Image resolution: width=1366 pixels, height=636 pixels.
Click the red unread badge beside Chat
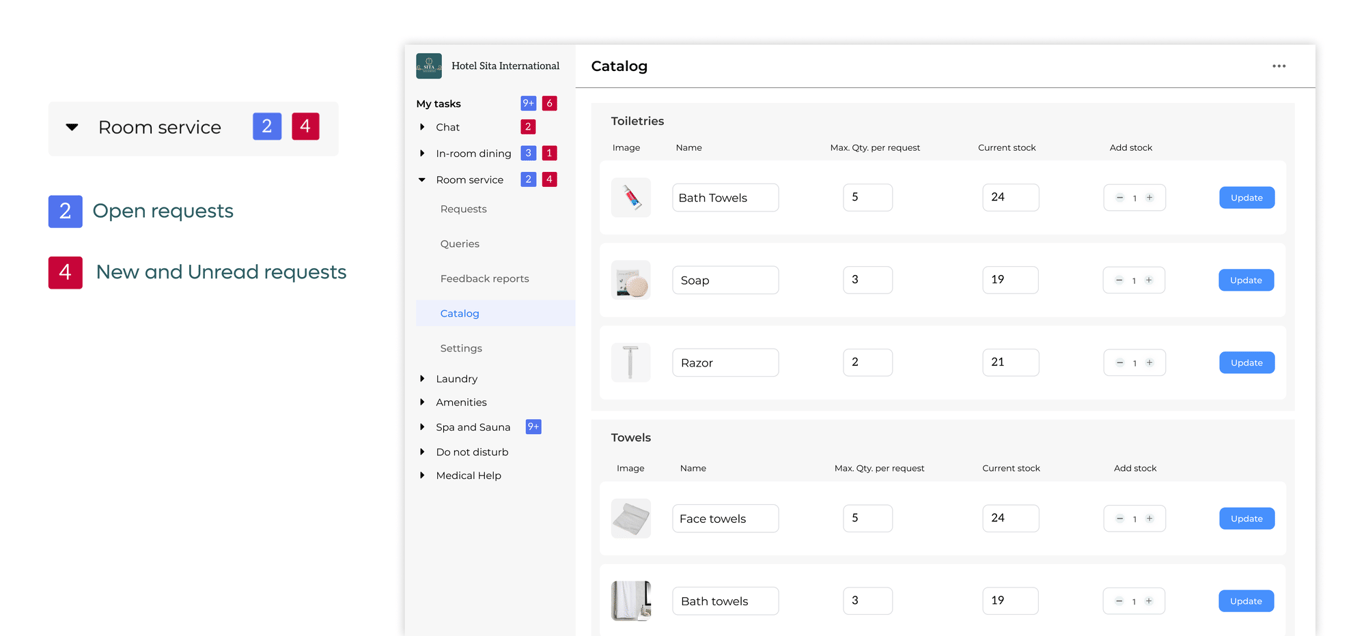pos(528,127)
